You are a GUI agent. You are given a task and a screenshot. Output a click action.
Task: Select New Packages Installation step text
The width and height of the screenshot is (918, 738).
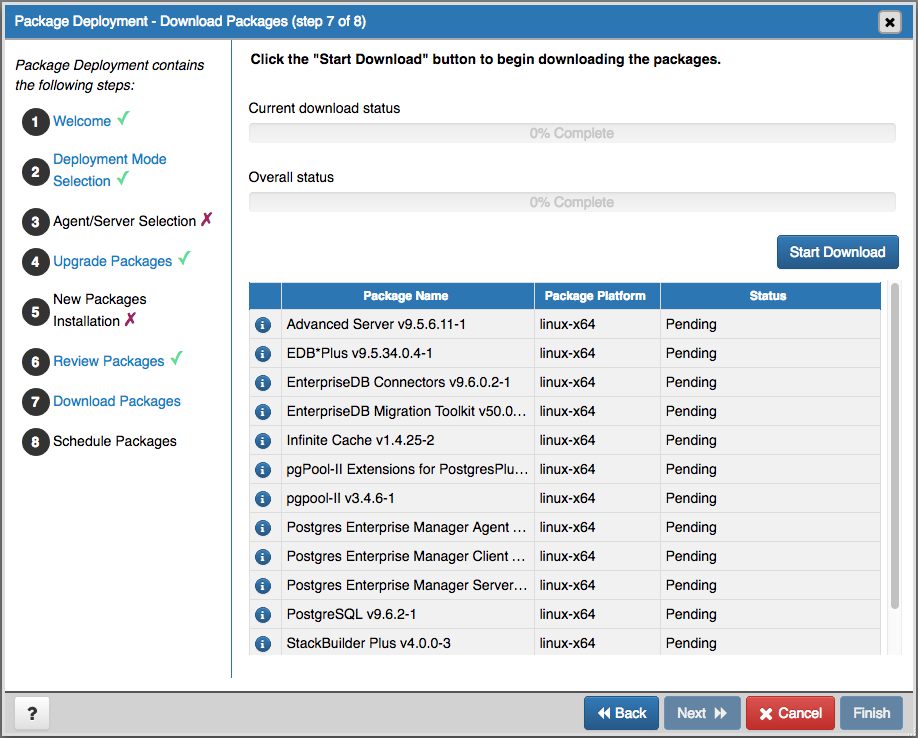click(x=100, y=310)
